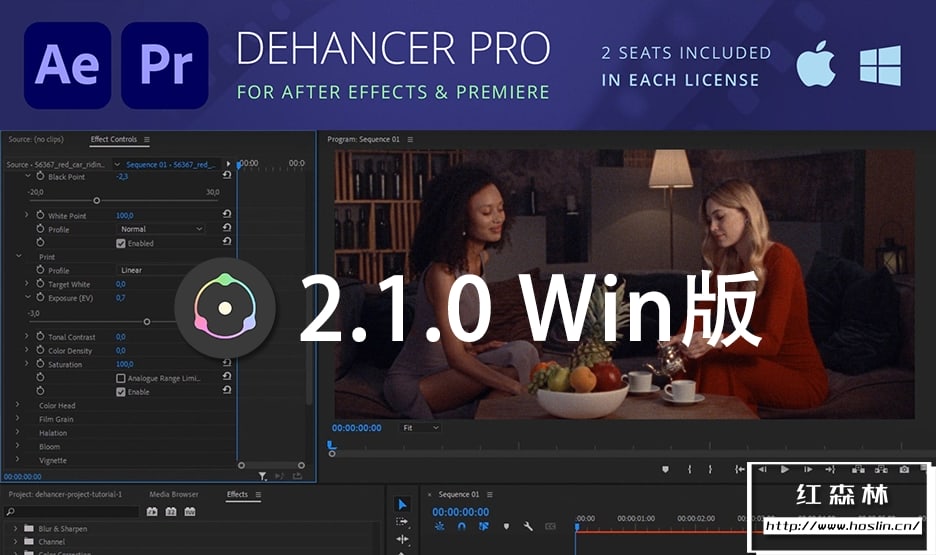Expand the Vignette section
936x555 pixels.
pos(17,460)
